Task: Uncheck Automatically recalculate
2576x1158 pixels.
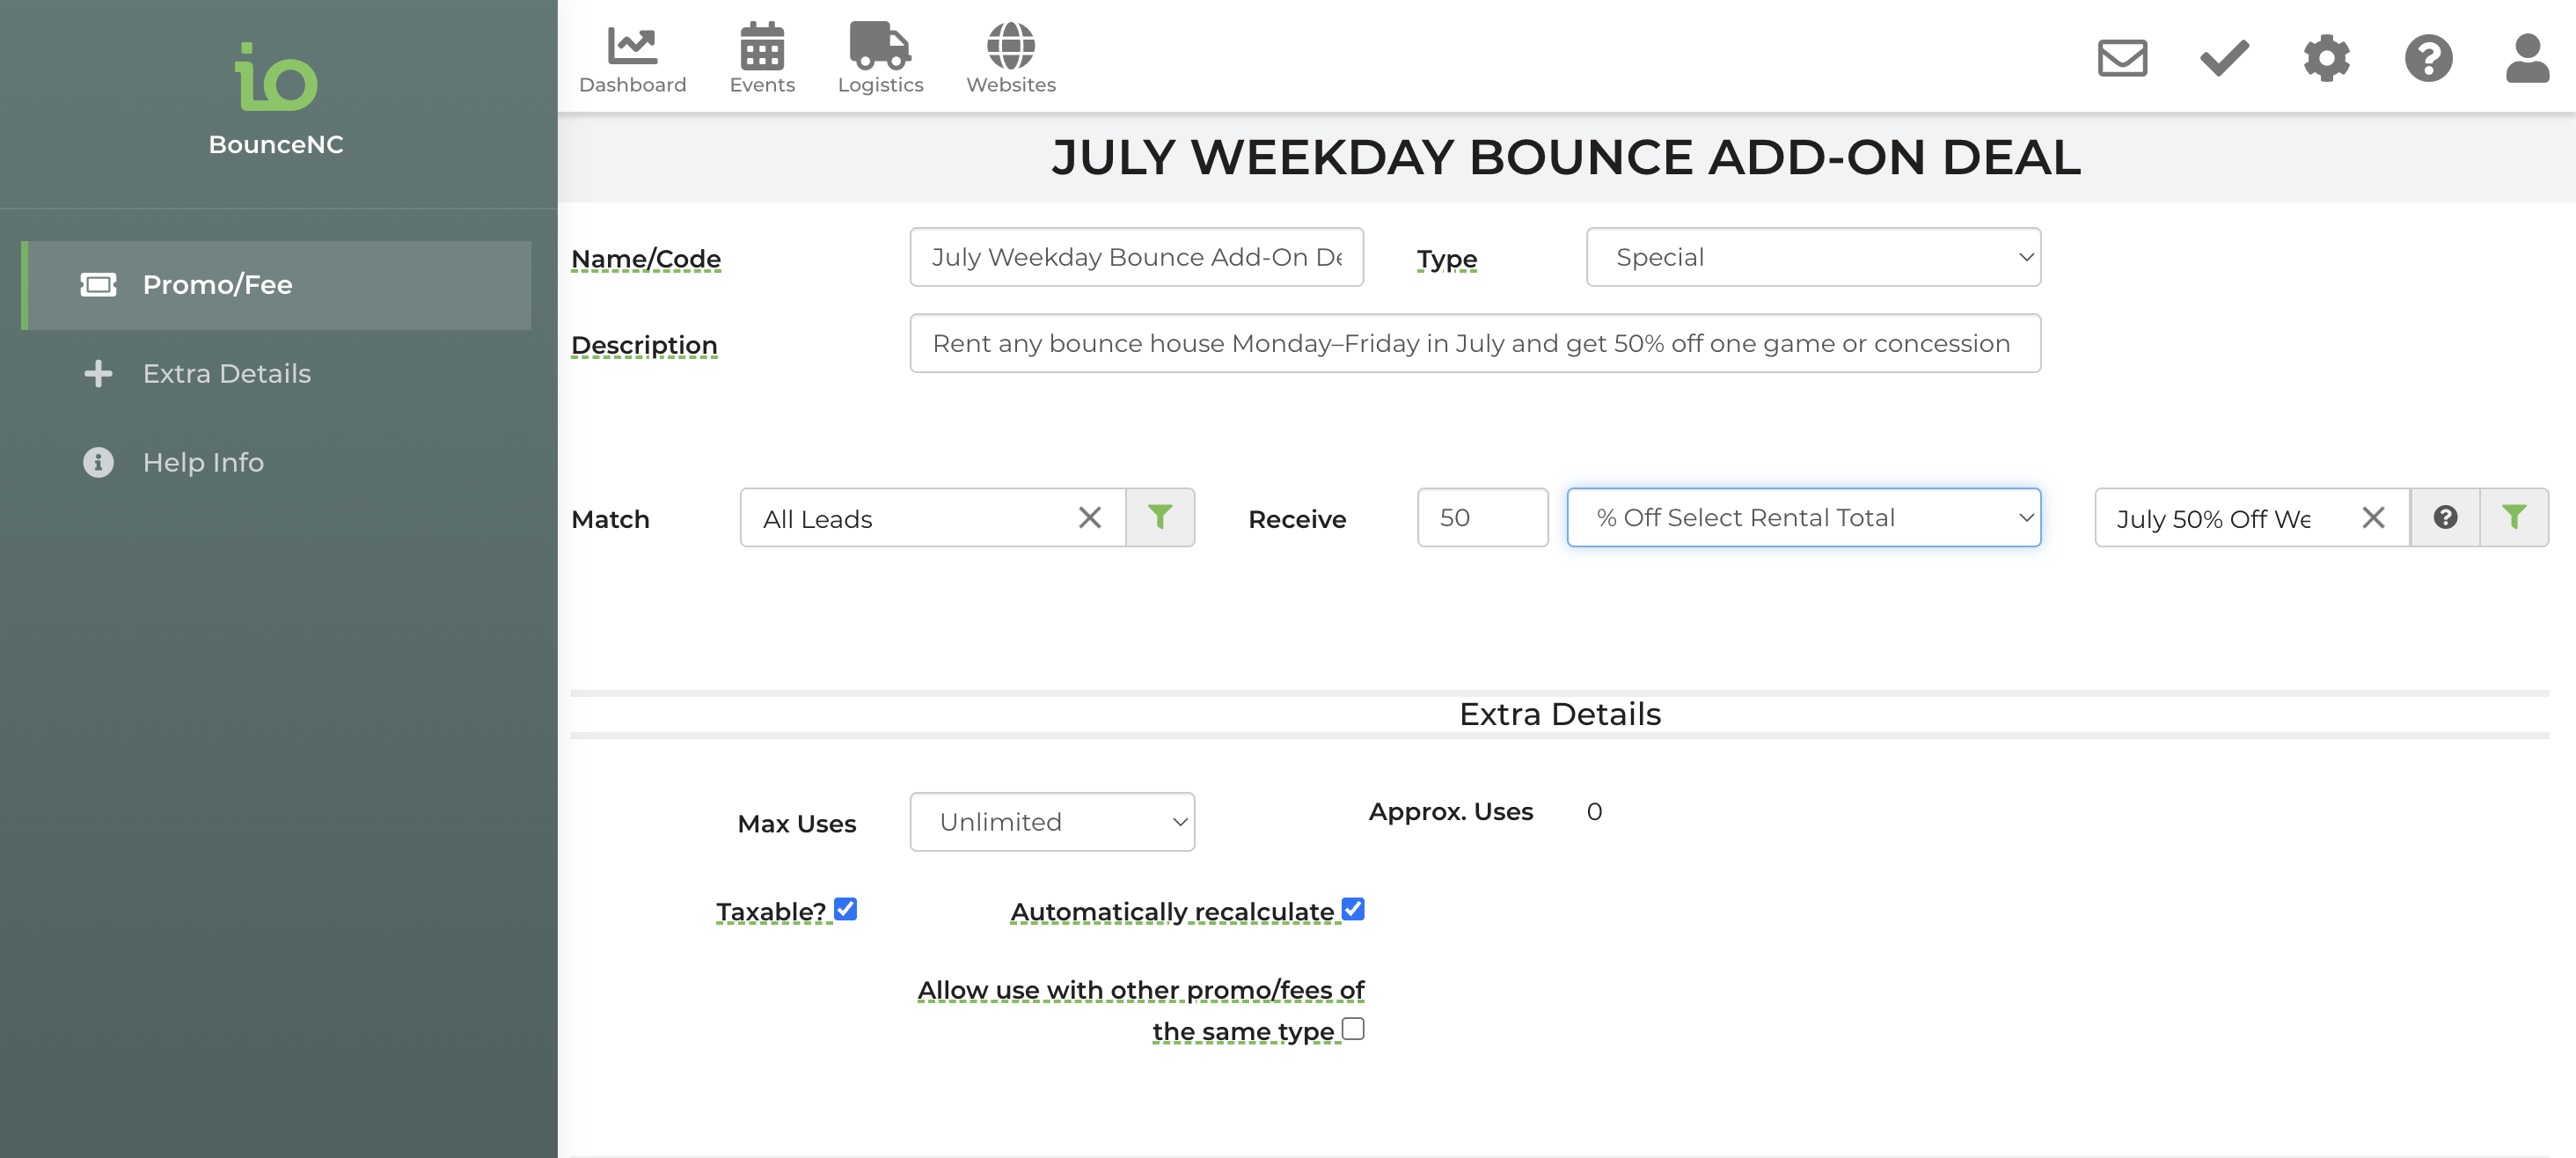Action: [1353, 908]
